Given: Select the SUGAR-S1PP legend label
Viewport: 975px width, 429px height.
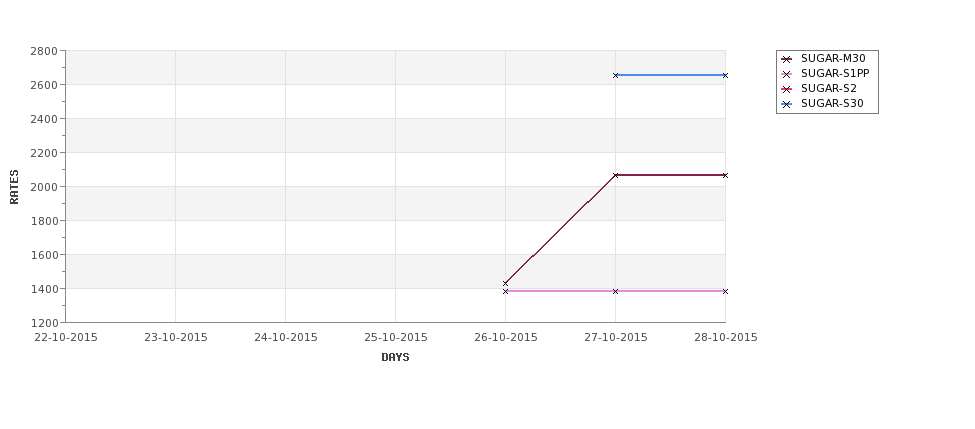Looking at the screenshot, I should [835, 73].
